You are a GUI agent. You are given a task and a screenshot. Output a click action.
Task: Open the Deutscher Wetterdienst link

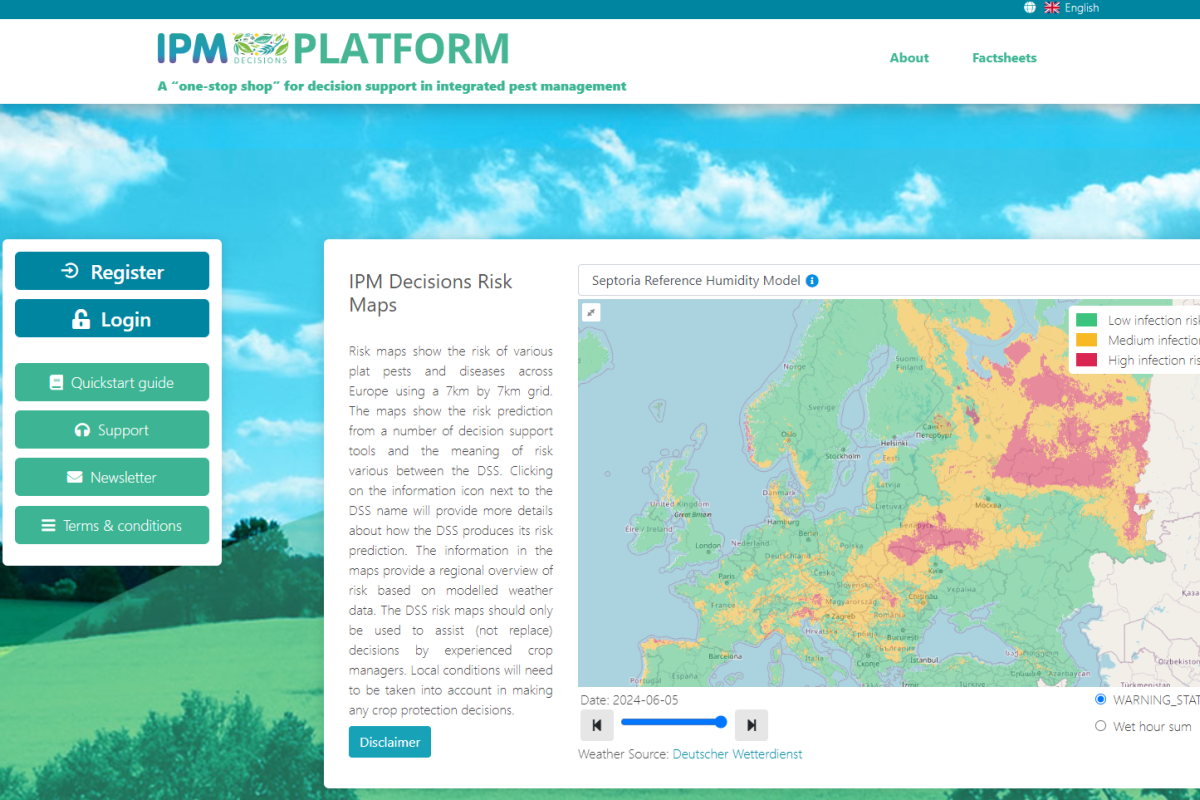click(737, 754)
